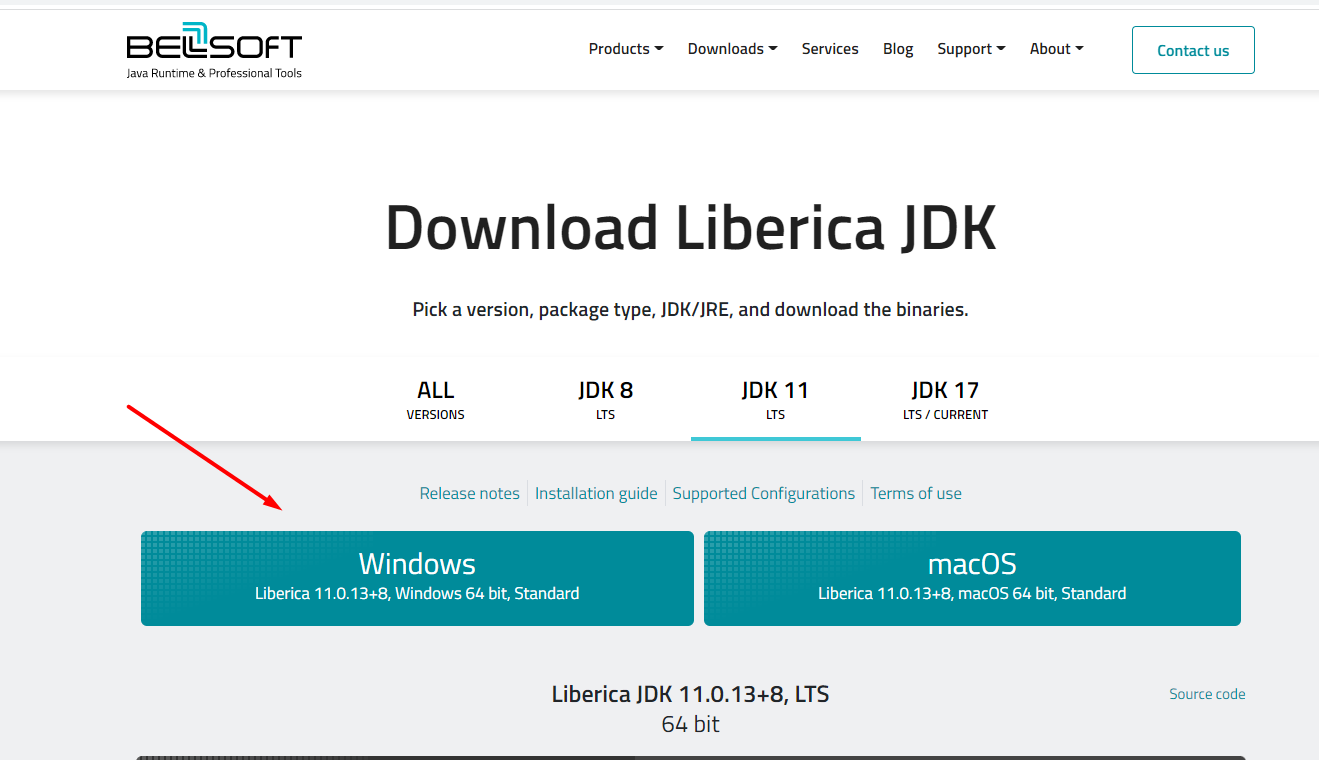Screen dimensions: 1319x760
Task: Download Liberica for Windows 64 bit
Action: coord(417,578)
